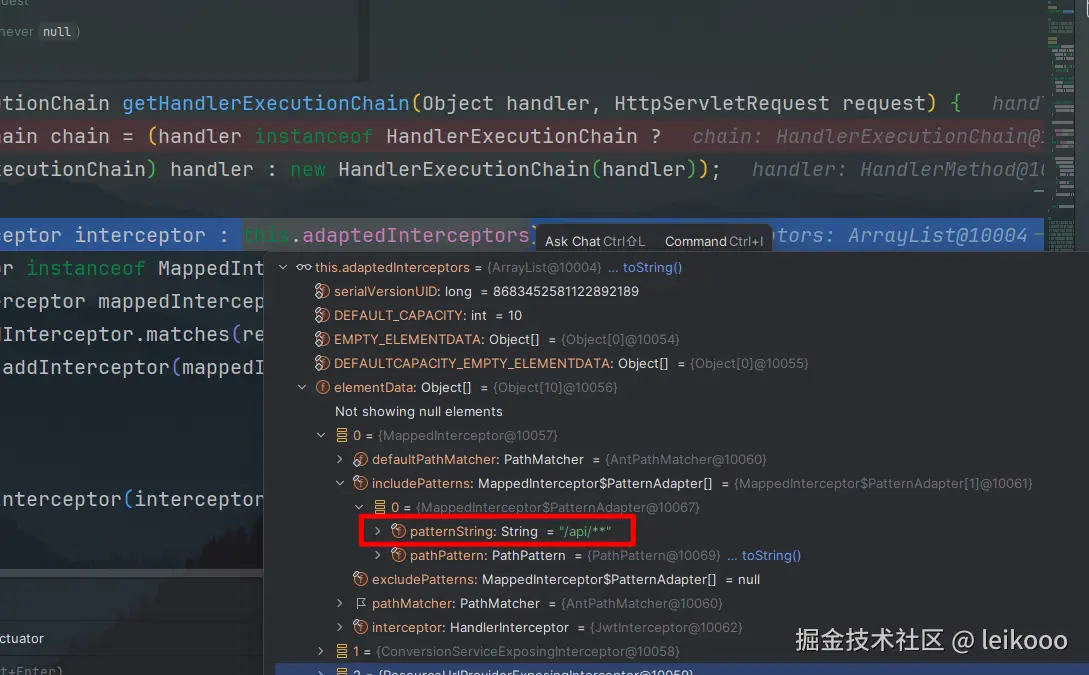Click this.adaptedInterceptors in the highlighted code line

pyautogui.click(x=387, y=235)
